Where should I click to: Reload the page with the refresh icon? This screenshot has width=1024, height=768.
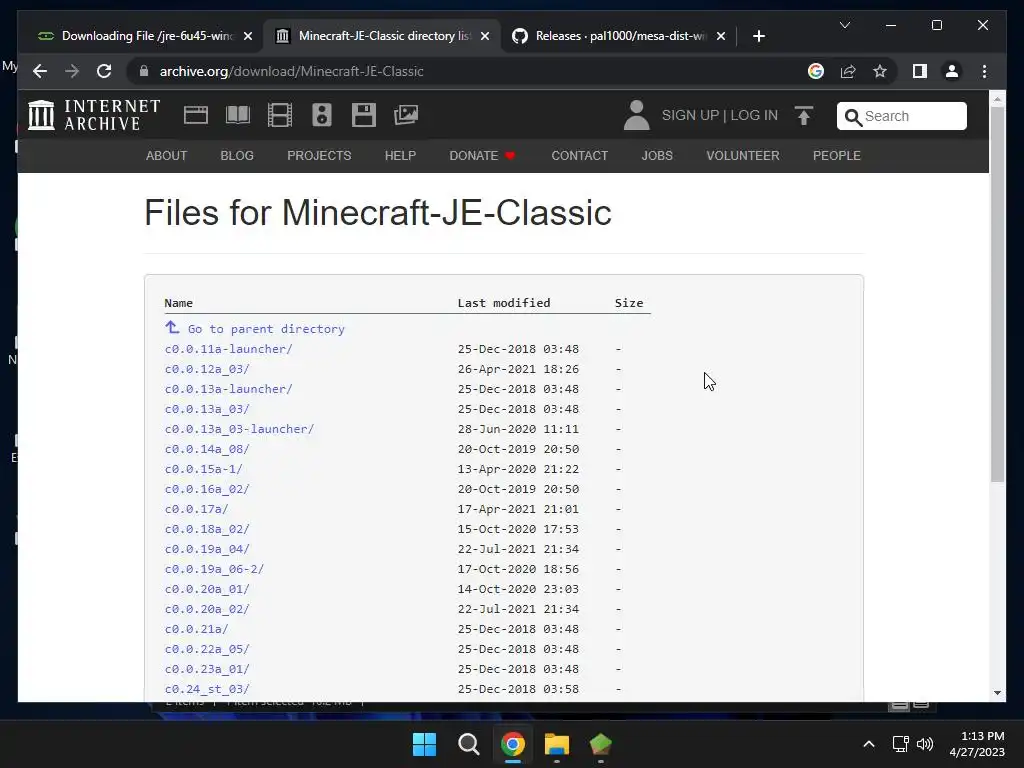click(104, 71)
